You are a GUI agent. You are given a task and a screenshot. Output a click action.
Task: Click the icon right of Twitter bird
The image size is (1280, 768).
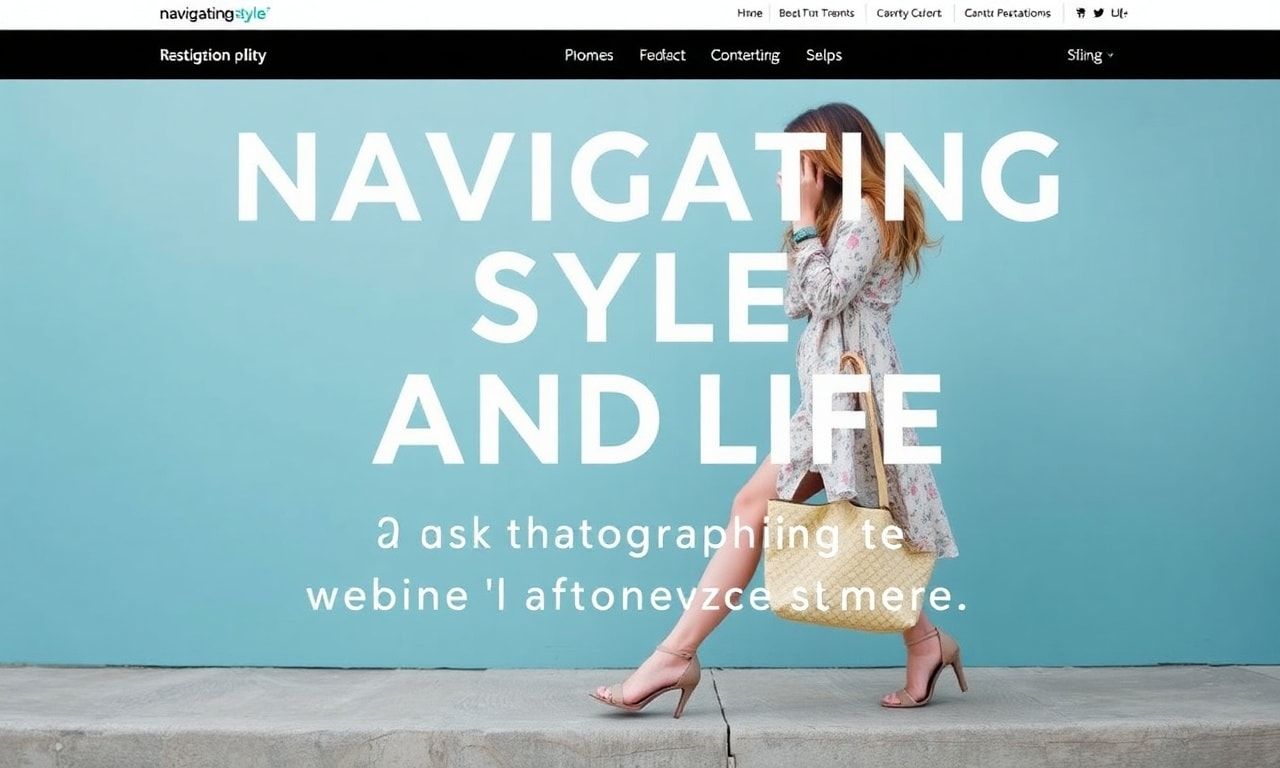(1120, 13)
